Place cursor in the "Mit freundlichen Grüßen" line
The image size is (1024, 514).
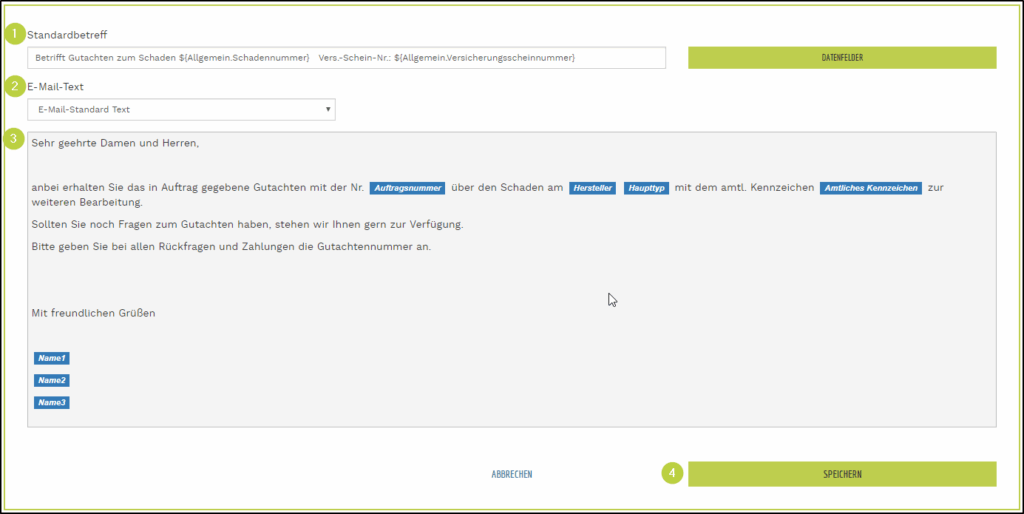[93, 313]
